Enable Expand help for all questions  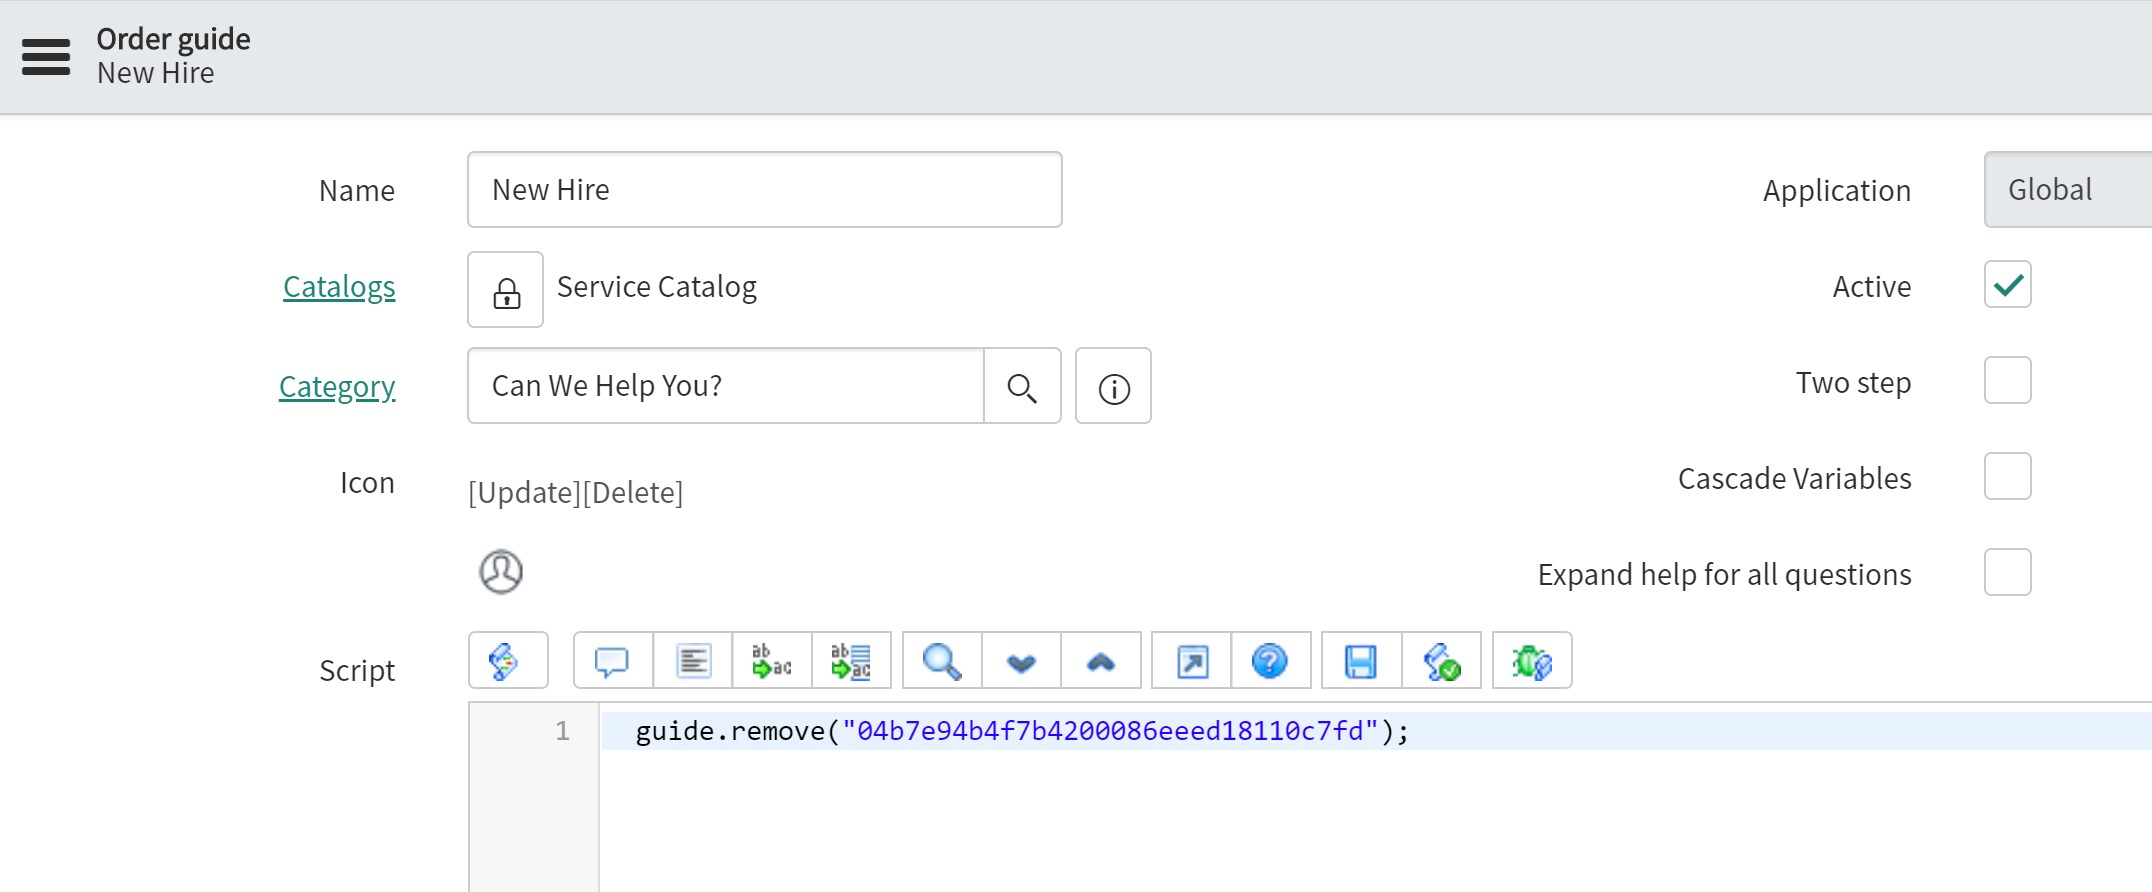(2007, 573)
